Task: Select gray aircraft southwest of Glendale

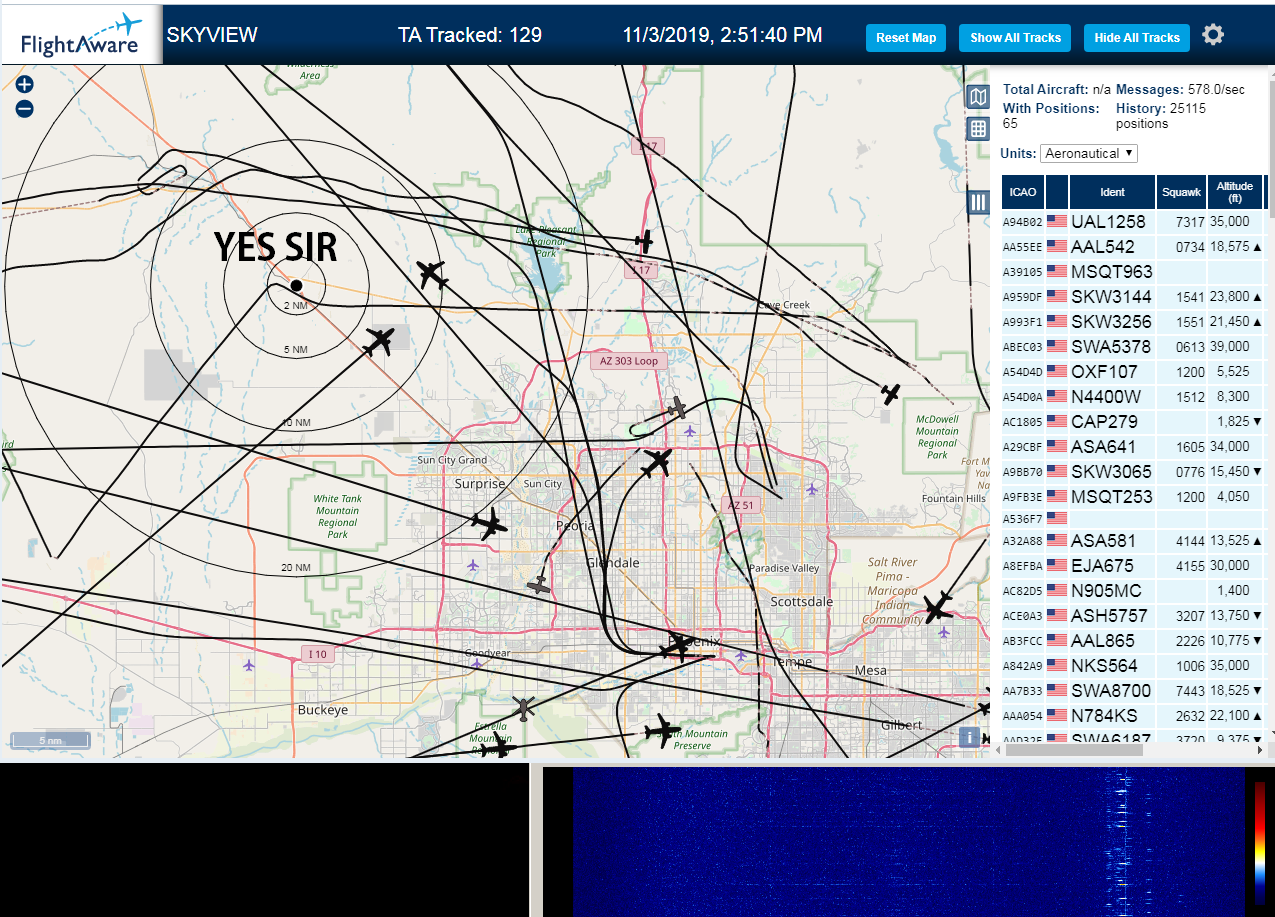Action: click(539, 585)
